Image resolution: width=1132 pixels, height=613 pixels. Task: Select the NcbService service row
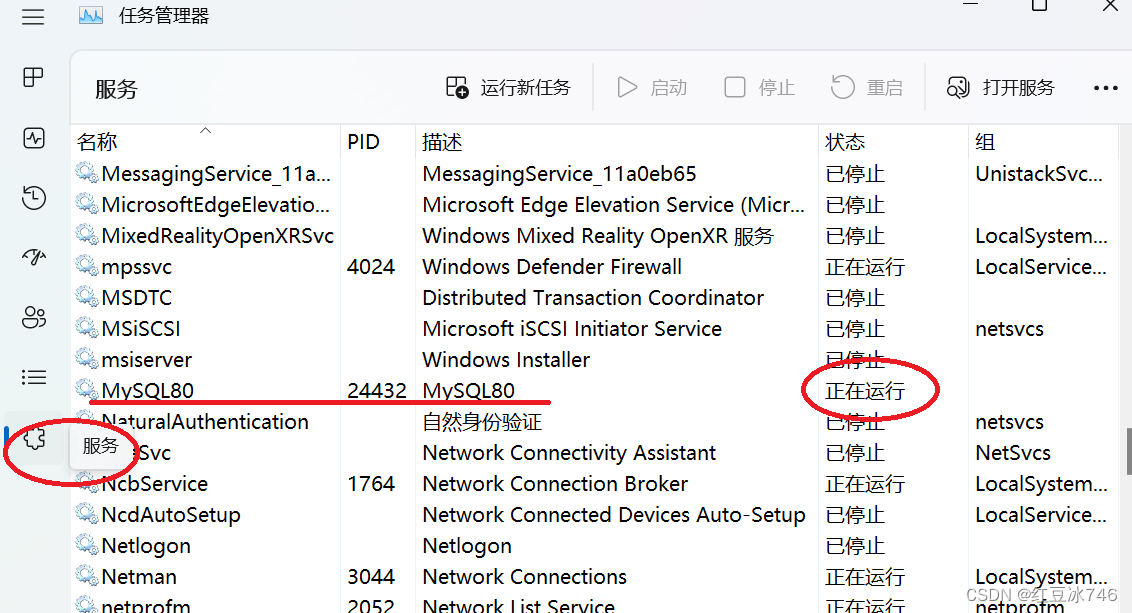click(593, 484)
